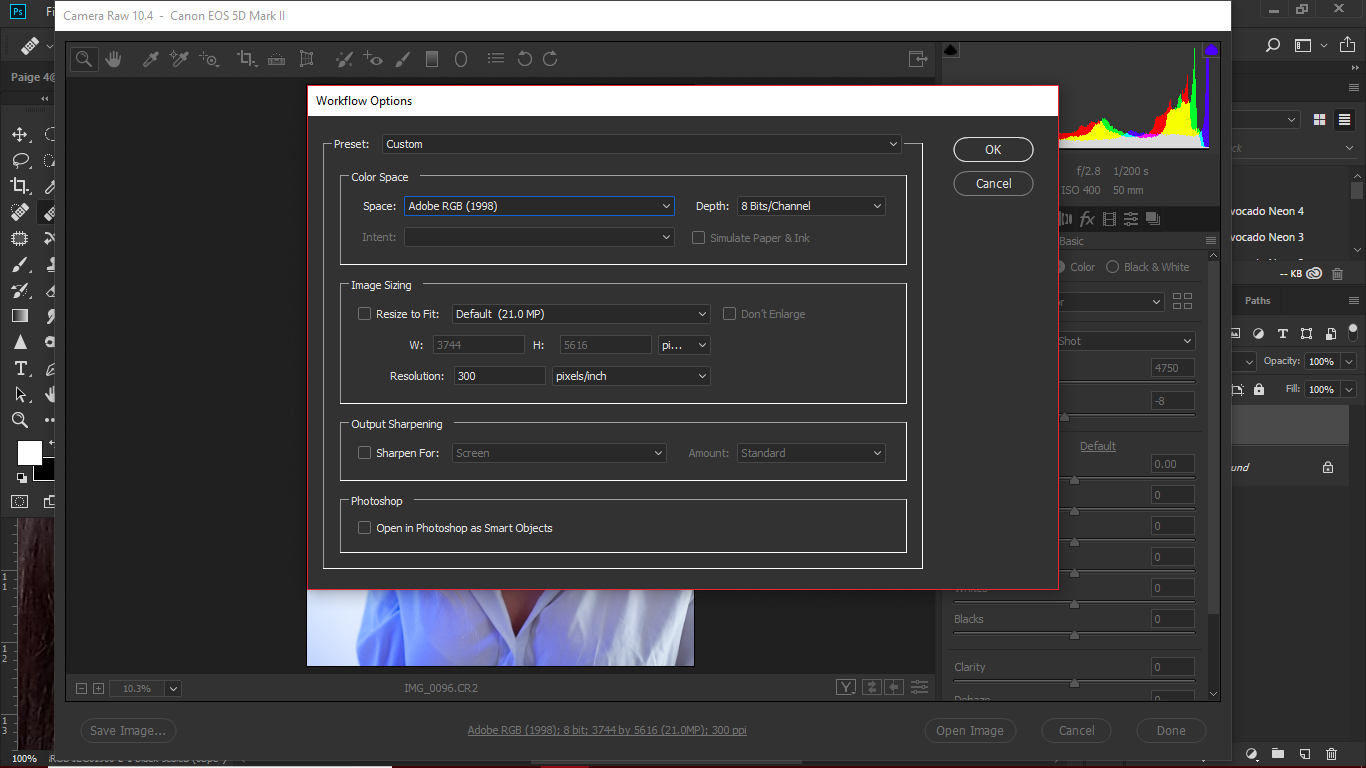Select the Black & White treatment radio button
Image resolution: width=1366 pixels, height=768 pixels.
point(1112,267)
